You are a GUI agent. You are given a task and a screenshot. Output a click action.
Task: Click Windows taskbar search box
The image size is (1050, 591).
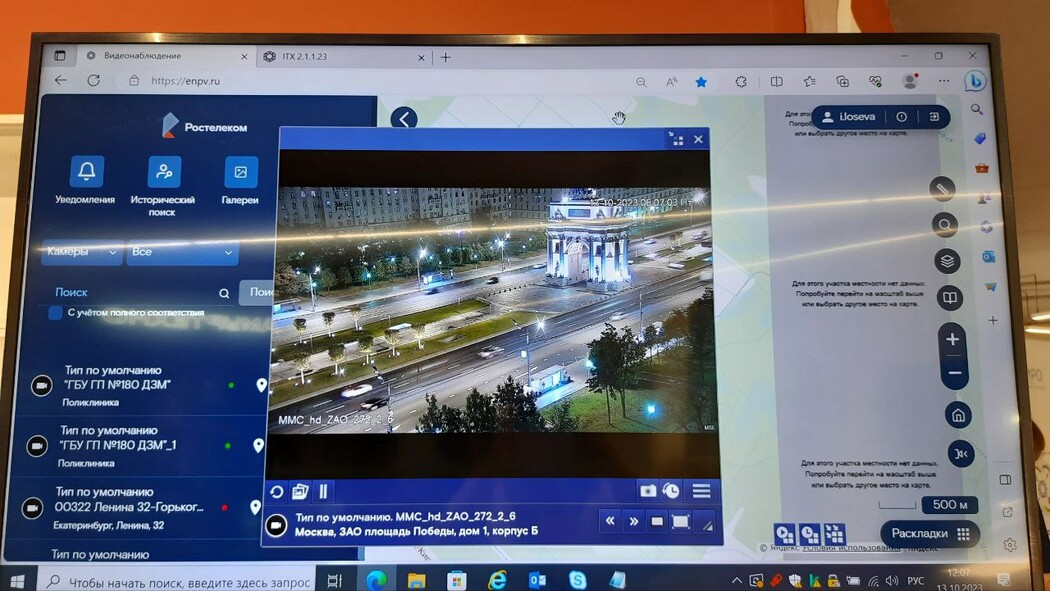click(x=179, y=582)
